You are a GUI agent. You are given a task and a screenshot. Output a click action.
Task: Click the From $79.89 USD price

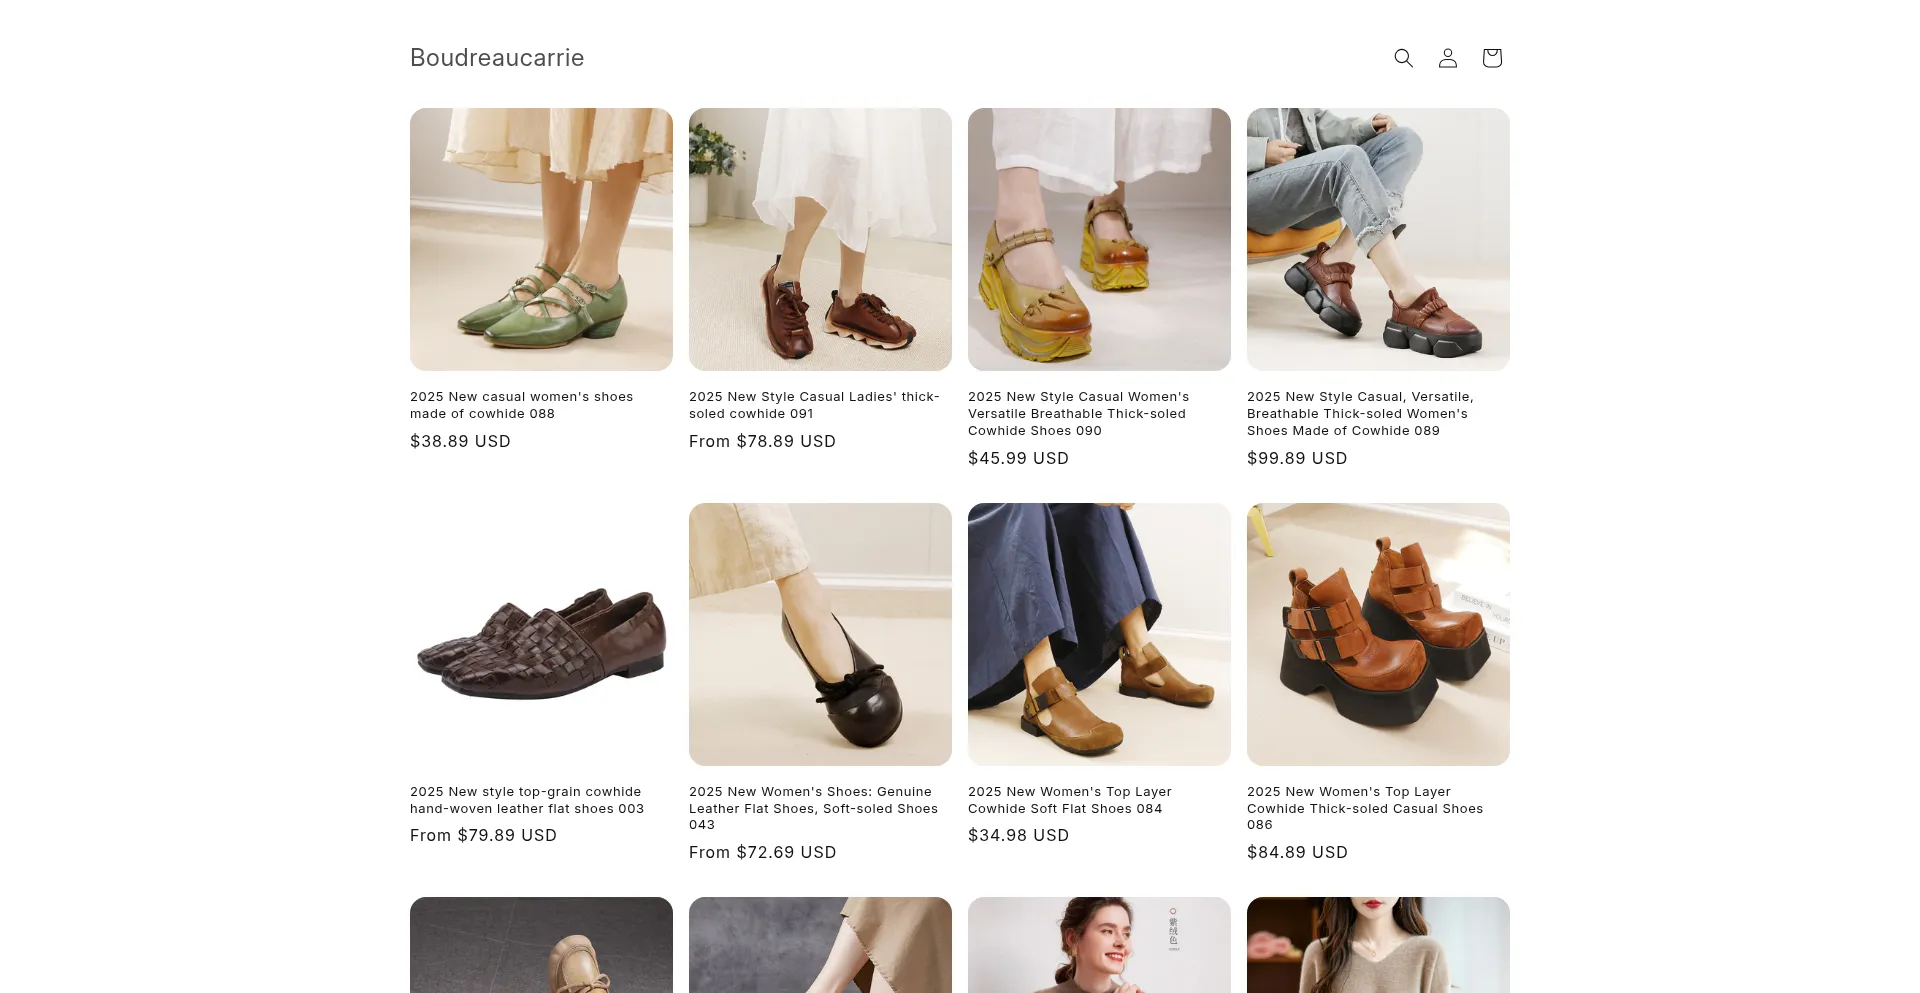[483, 835]
